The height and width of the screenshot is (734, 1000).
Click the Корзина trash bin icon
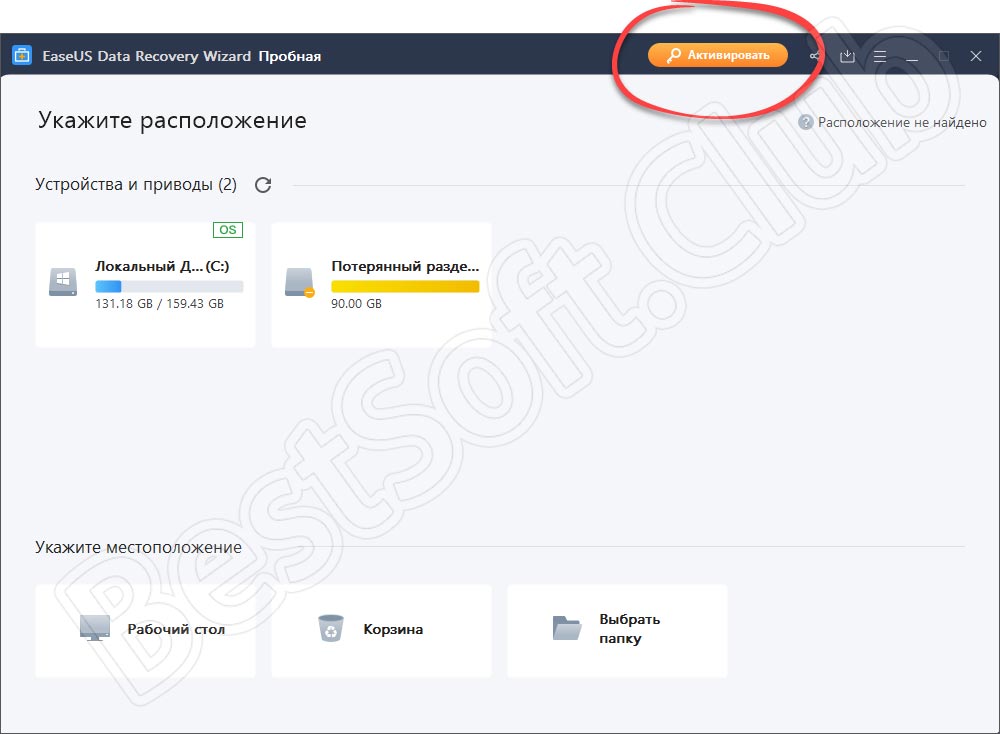pos(329,629)
